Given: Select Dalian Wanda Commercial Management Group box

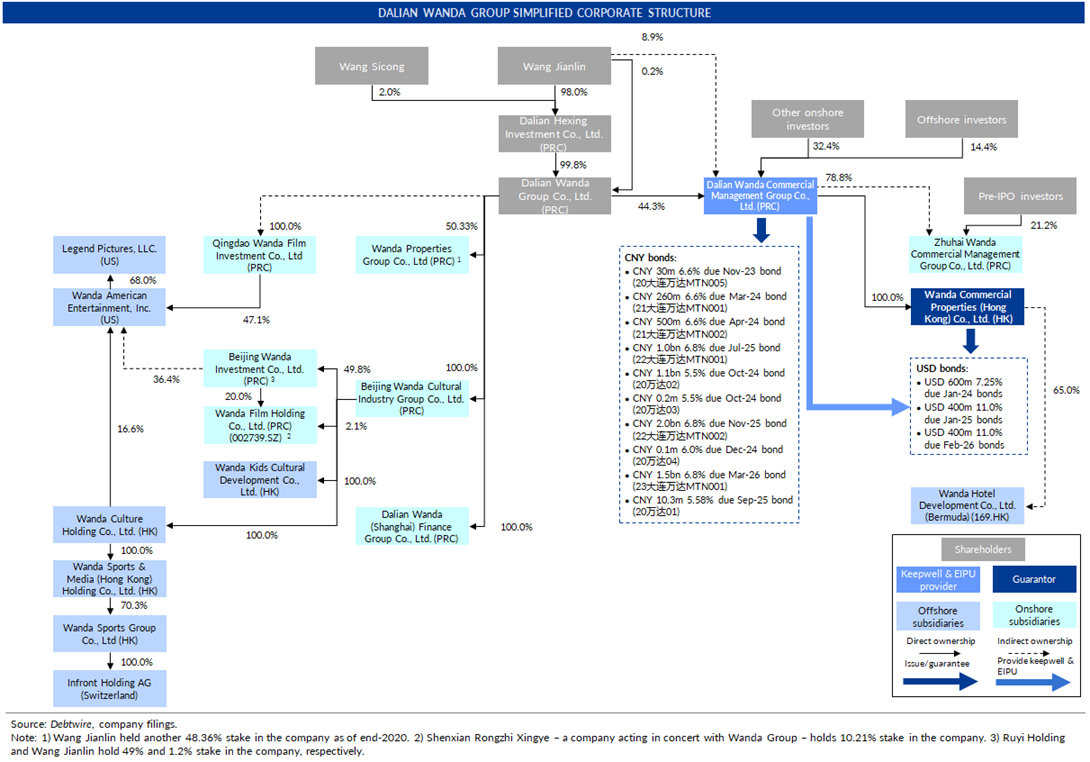Looking at the screenshot, I should pyautogui.click(x=761, y=195).
